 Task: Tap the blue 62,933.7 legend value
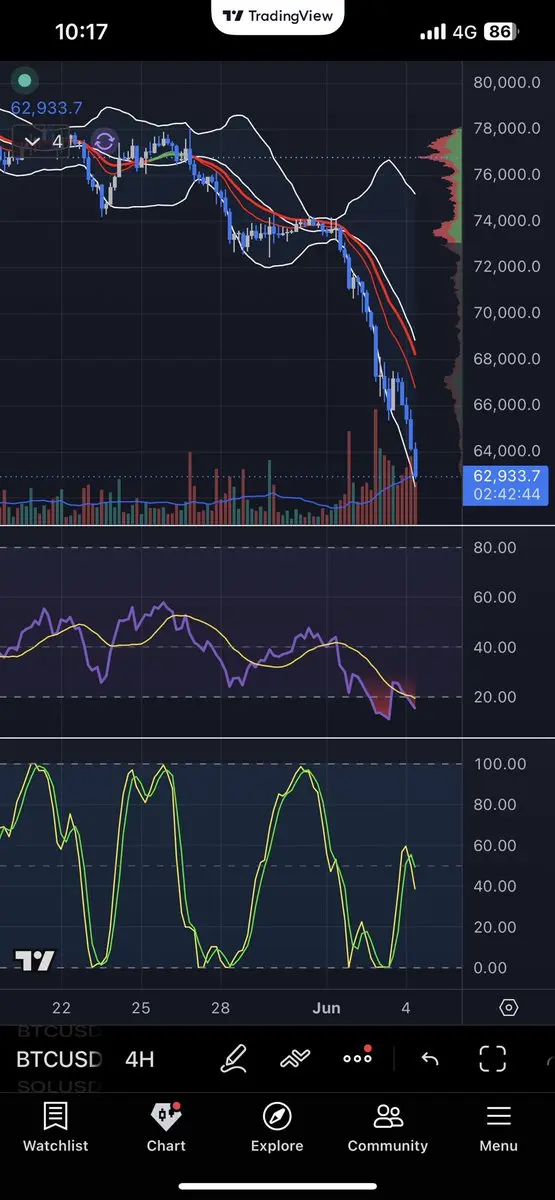point(47,108)
